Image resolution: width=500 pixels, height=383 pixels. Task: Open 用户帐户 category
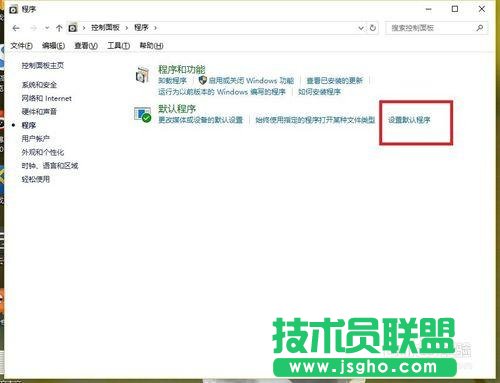36,139
